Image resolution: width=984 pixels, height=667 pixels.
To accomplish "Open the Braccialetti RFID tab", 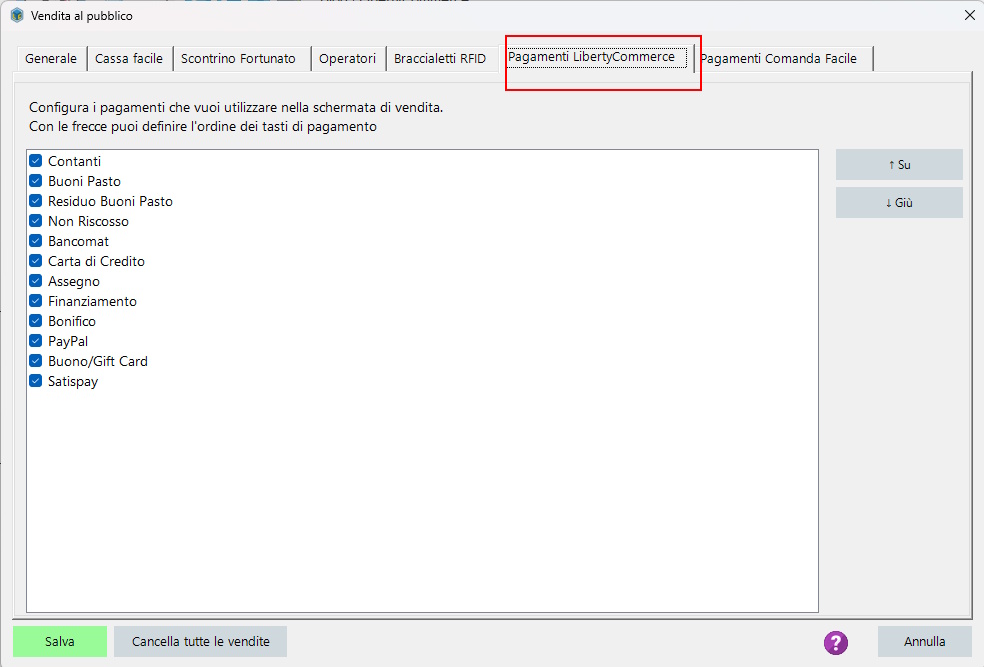I will [x=440, y=58].
